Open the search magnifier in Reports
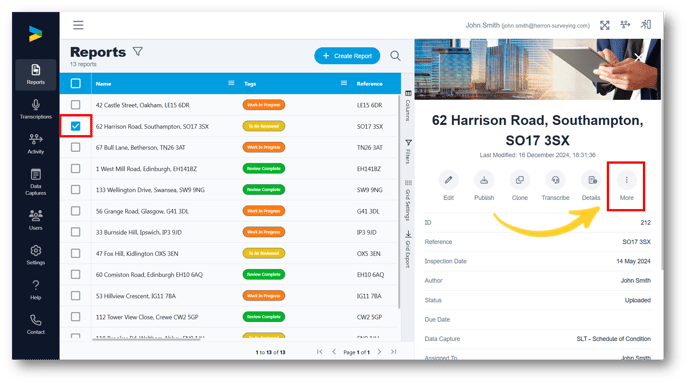 point(395,56)
